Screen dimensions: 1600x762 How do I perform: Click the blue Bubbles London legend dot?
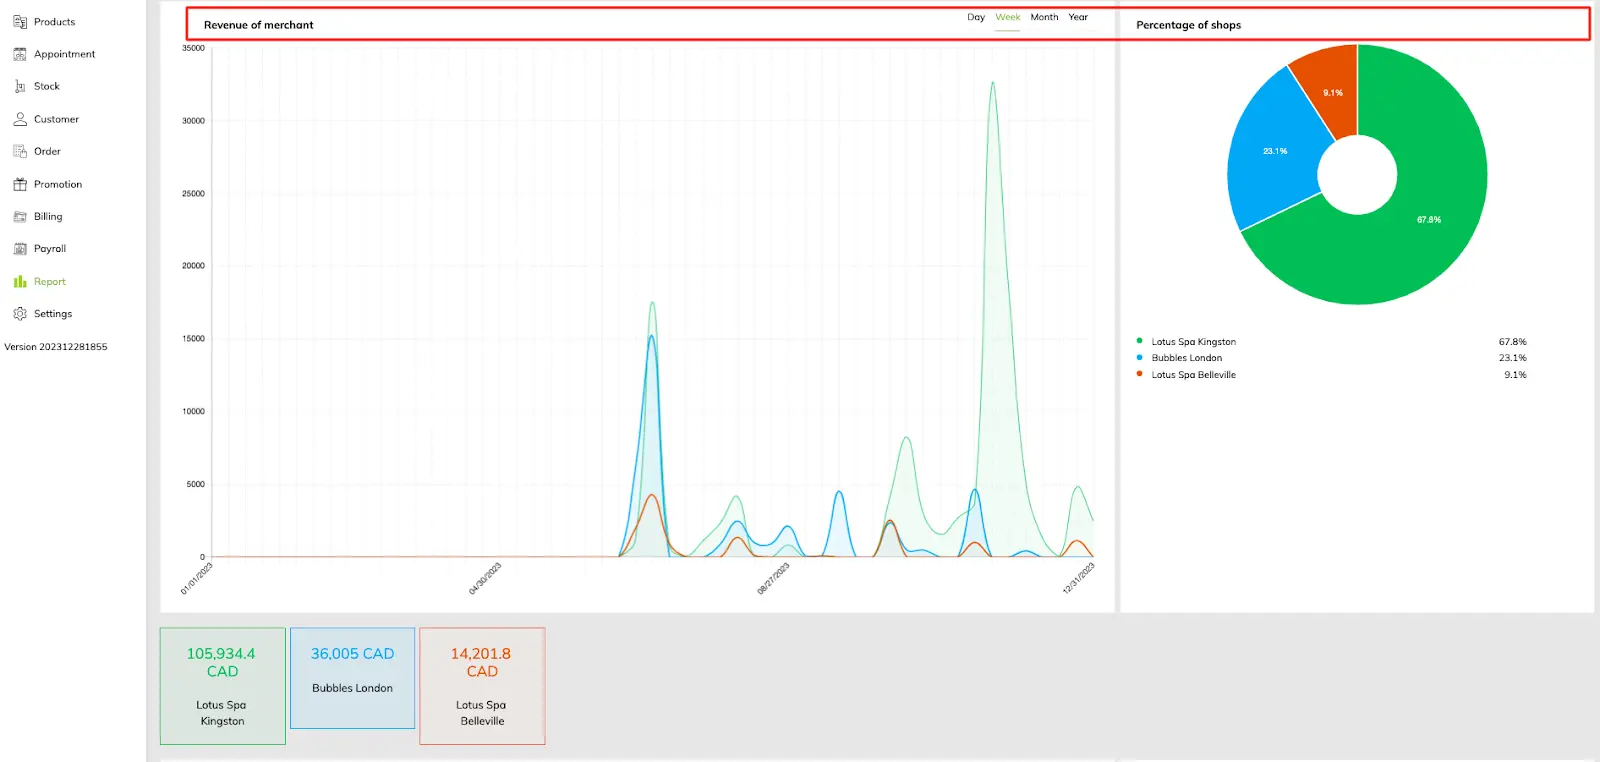click(1139, 357)
